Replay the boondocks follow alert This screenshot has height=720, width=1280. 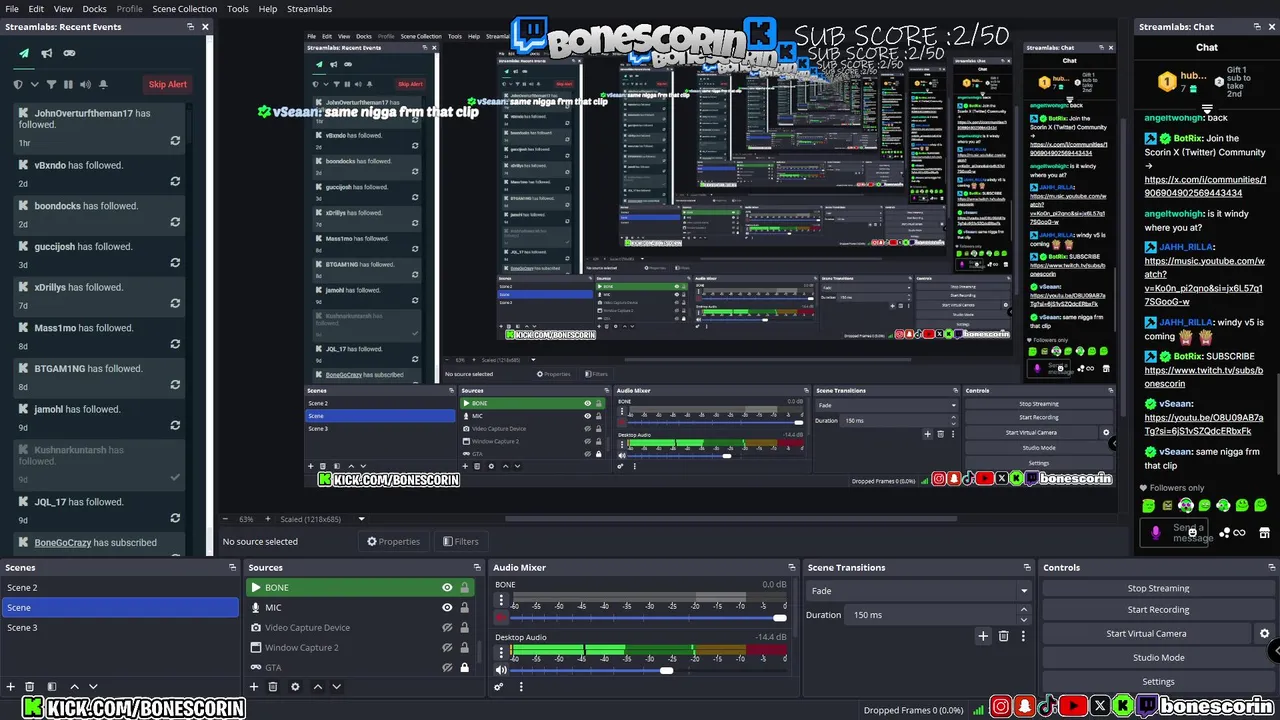pyautogui.click(x=175, y=222)
